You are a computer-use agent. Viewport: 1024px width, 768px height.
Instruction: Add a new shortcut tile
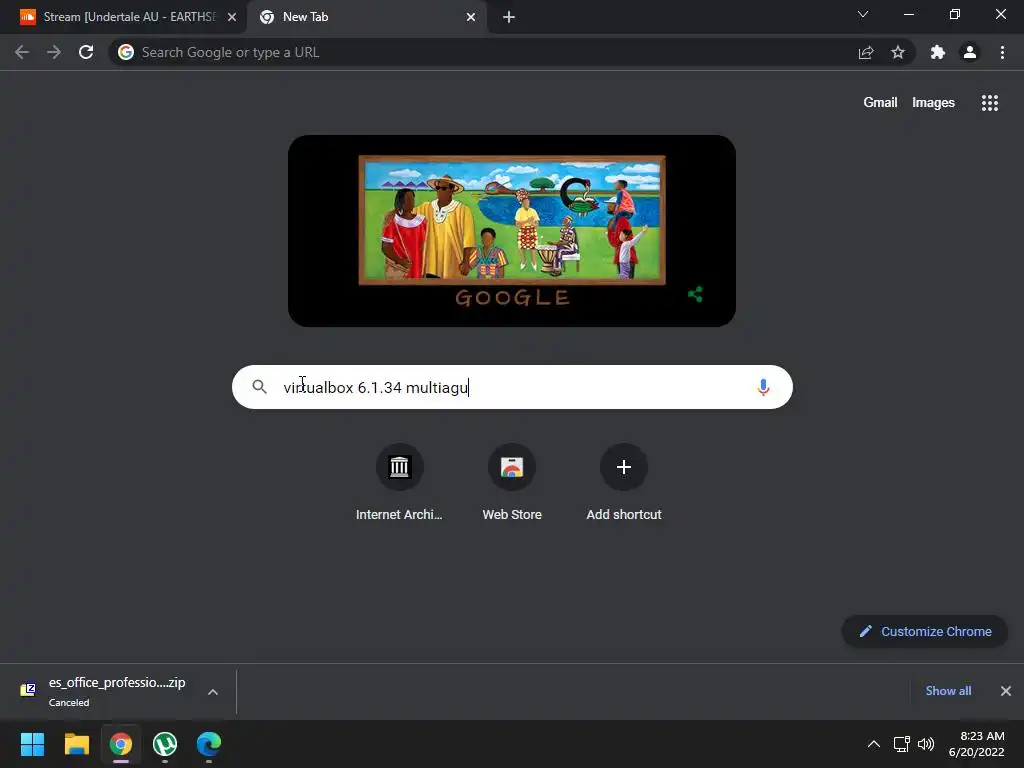[624, 483]
